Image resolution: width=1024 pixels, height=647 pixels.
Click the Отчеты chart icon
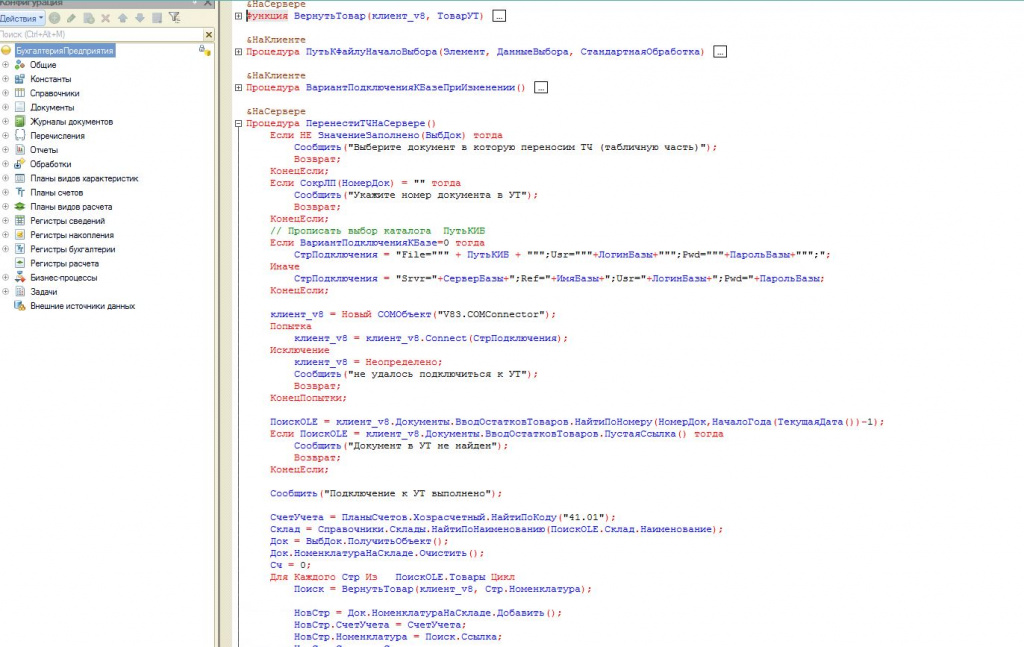[19, 150]
